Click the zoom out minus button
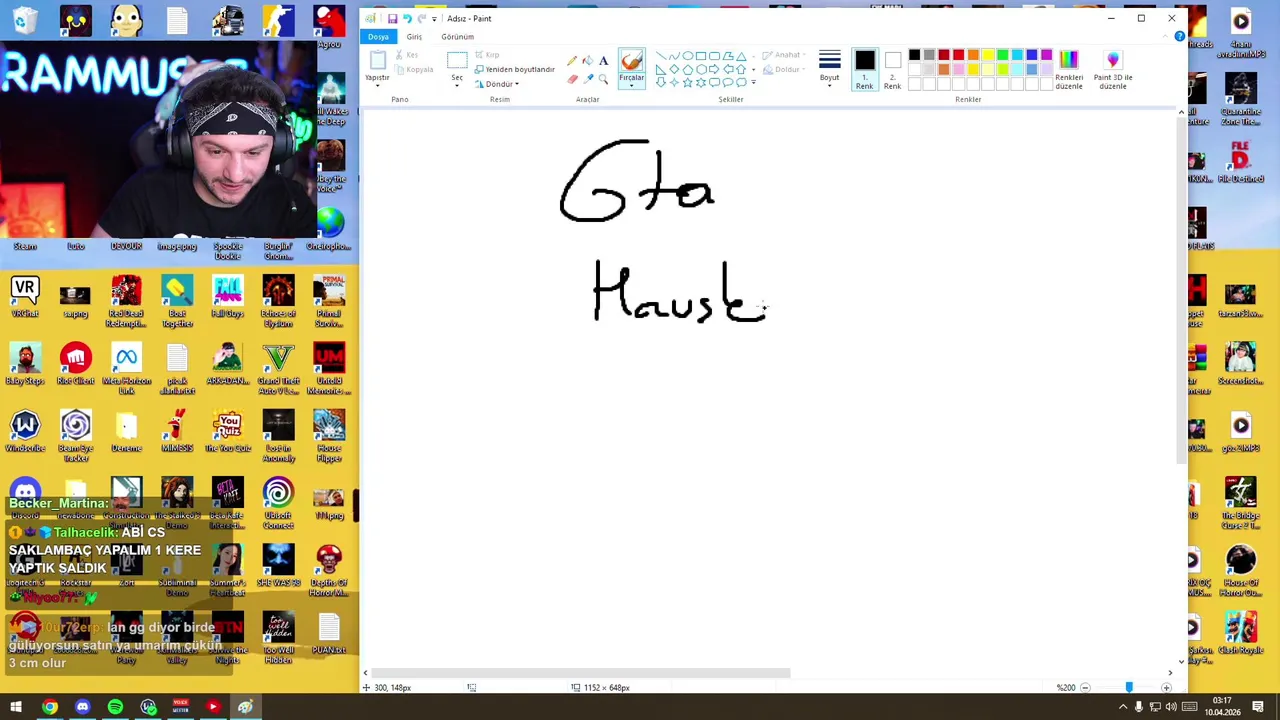 (1085, 688)
